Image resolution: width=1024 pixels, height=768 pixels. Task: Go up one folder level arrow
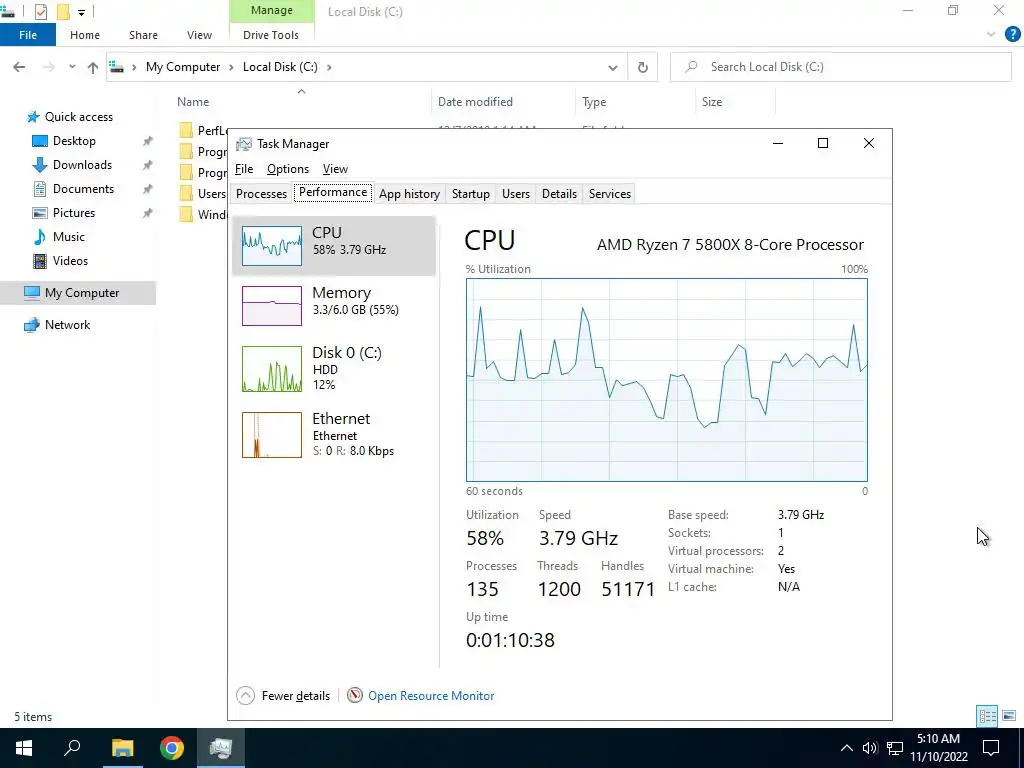pos(93,67)
